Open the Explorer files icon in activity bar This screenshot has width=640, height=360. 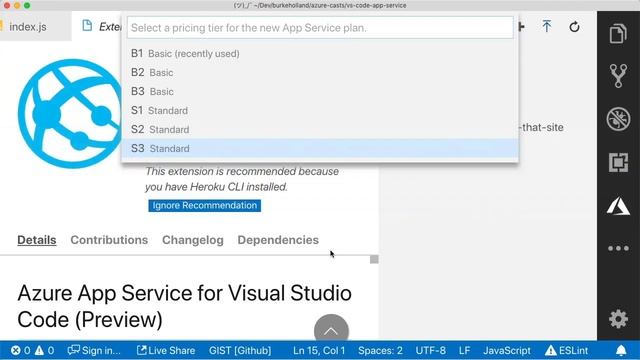click(618, 33)
